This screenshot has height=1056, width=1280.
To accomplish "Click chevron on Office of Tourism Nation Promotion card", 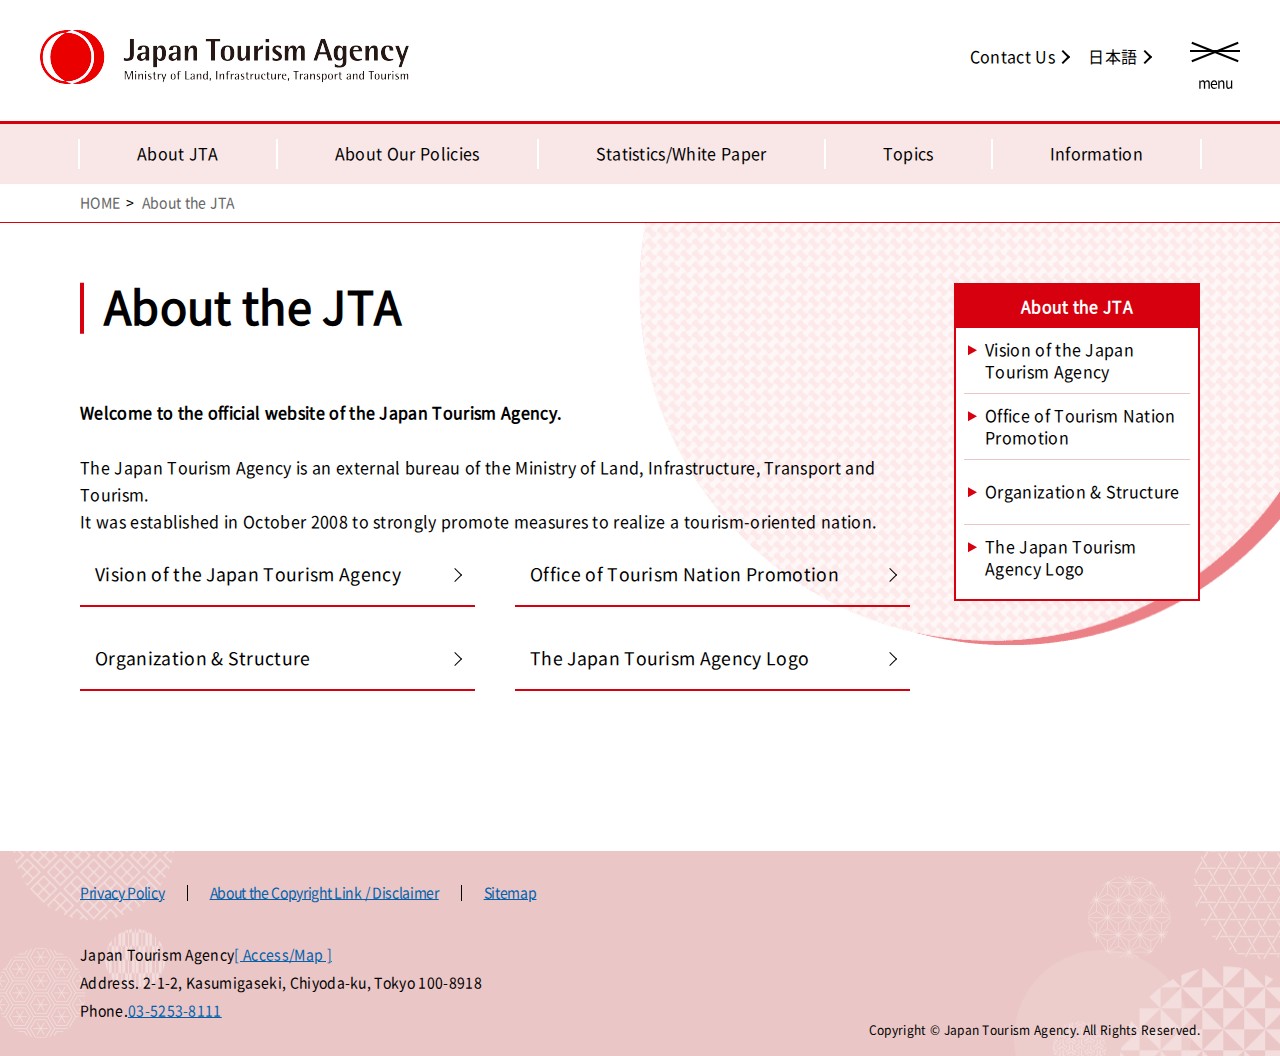I will coord(893,575).
